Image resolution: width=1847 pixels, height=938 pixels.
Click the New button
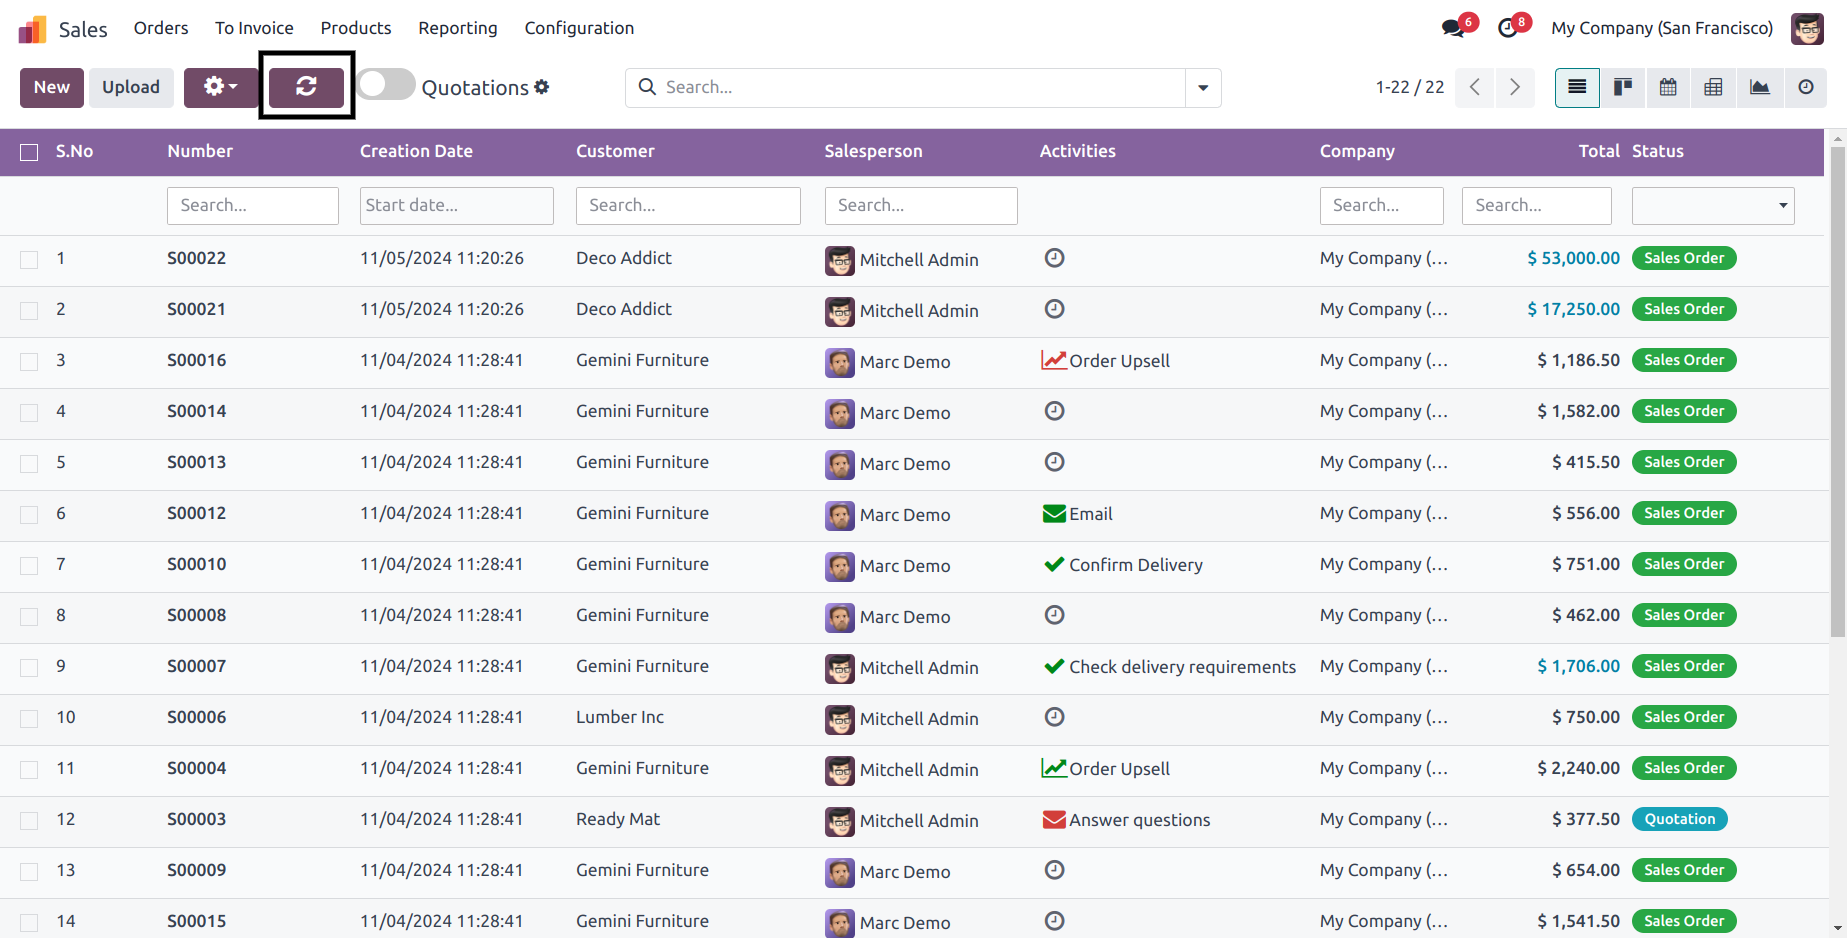pyautogui.click(x=52, y=87)
